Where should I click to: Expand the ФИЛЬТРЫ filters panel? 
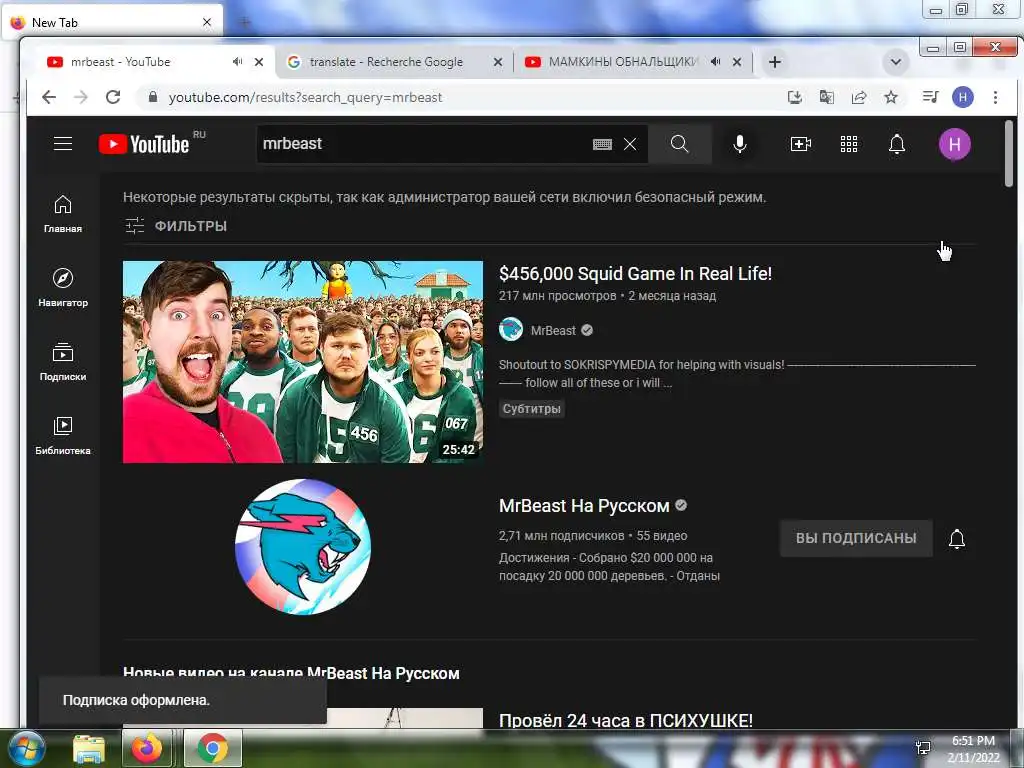click(176, 226)
